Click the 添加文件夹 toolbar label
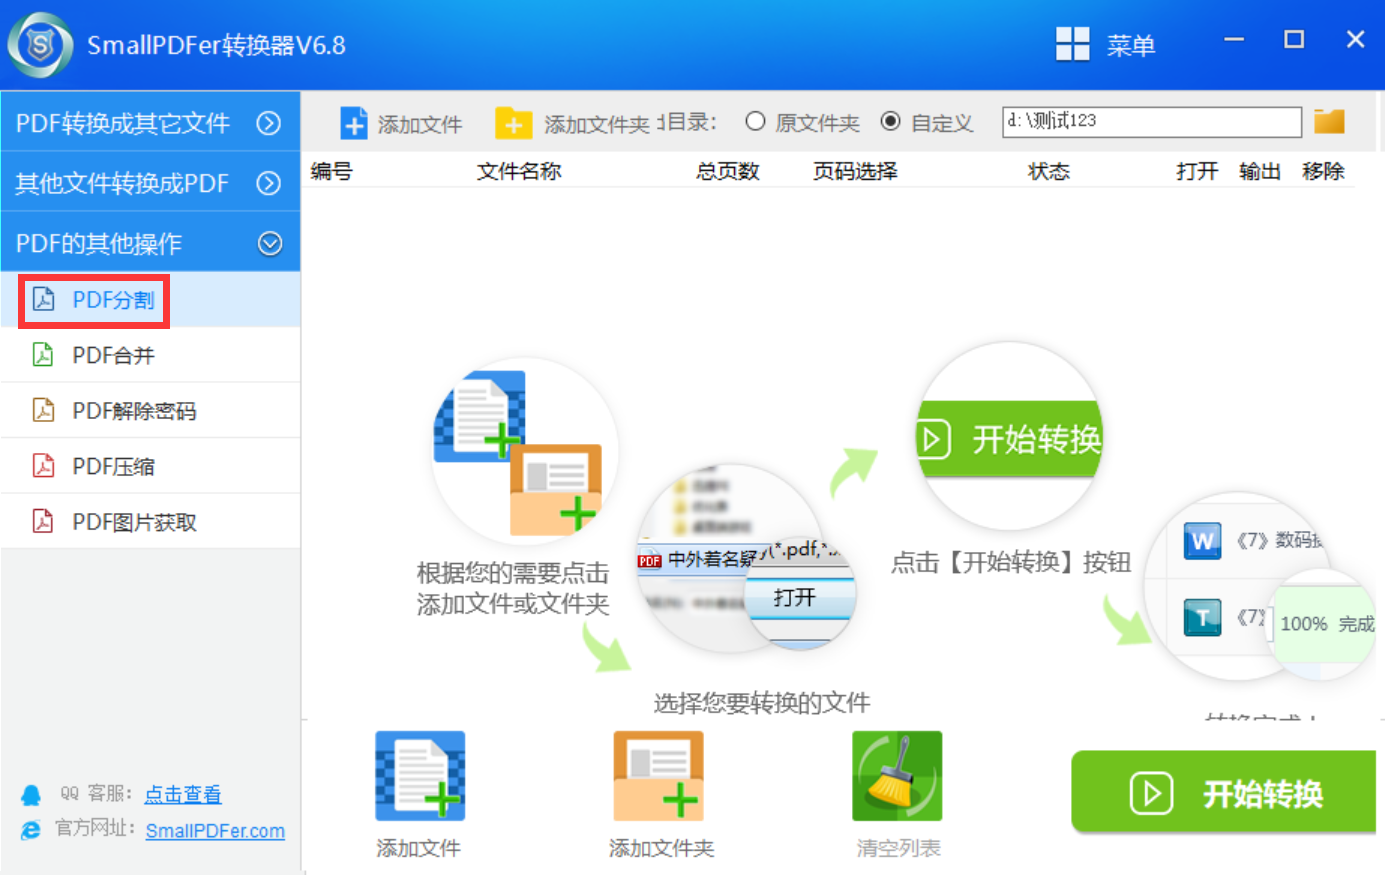The image size is (1385, 875). click(597, 124)
